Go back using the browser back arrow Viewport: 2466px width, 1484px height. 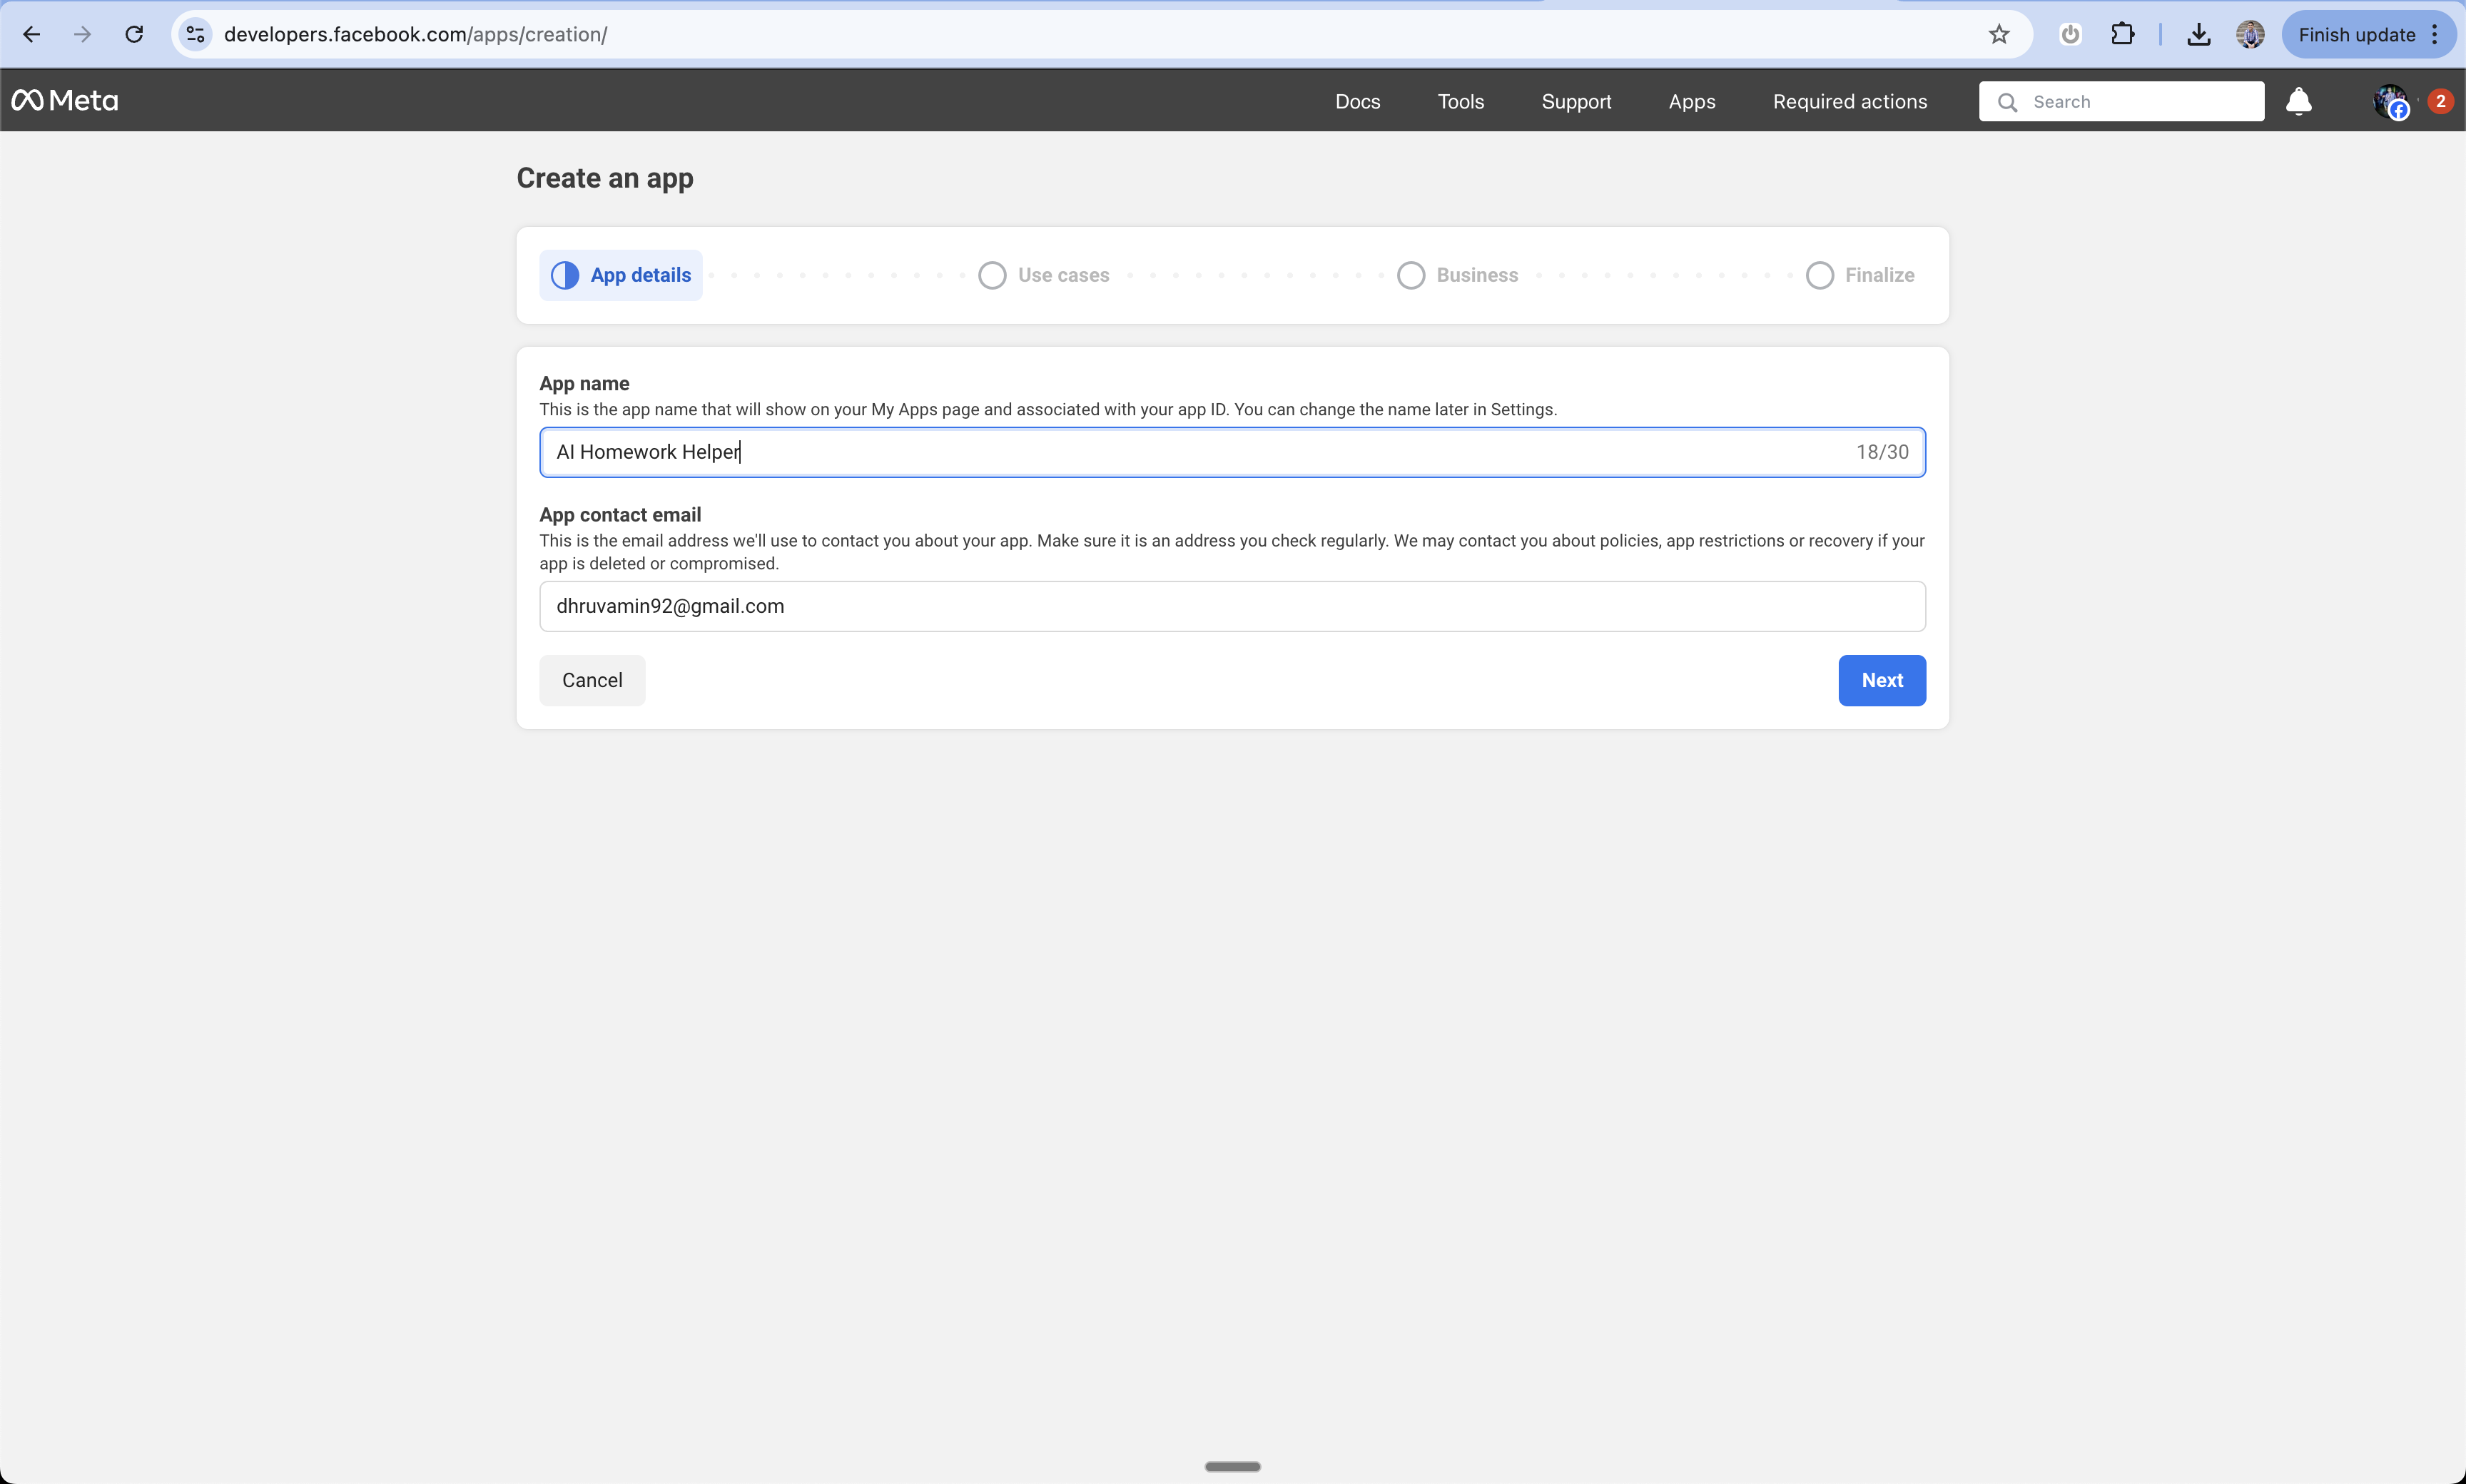click(x=32, y=35)
